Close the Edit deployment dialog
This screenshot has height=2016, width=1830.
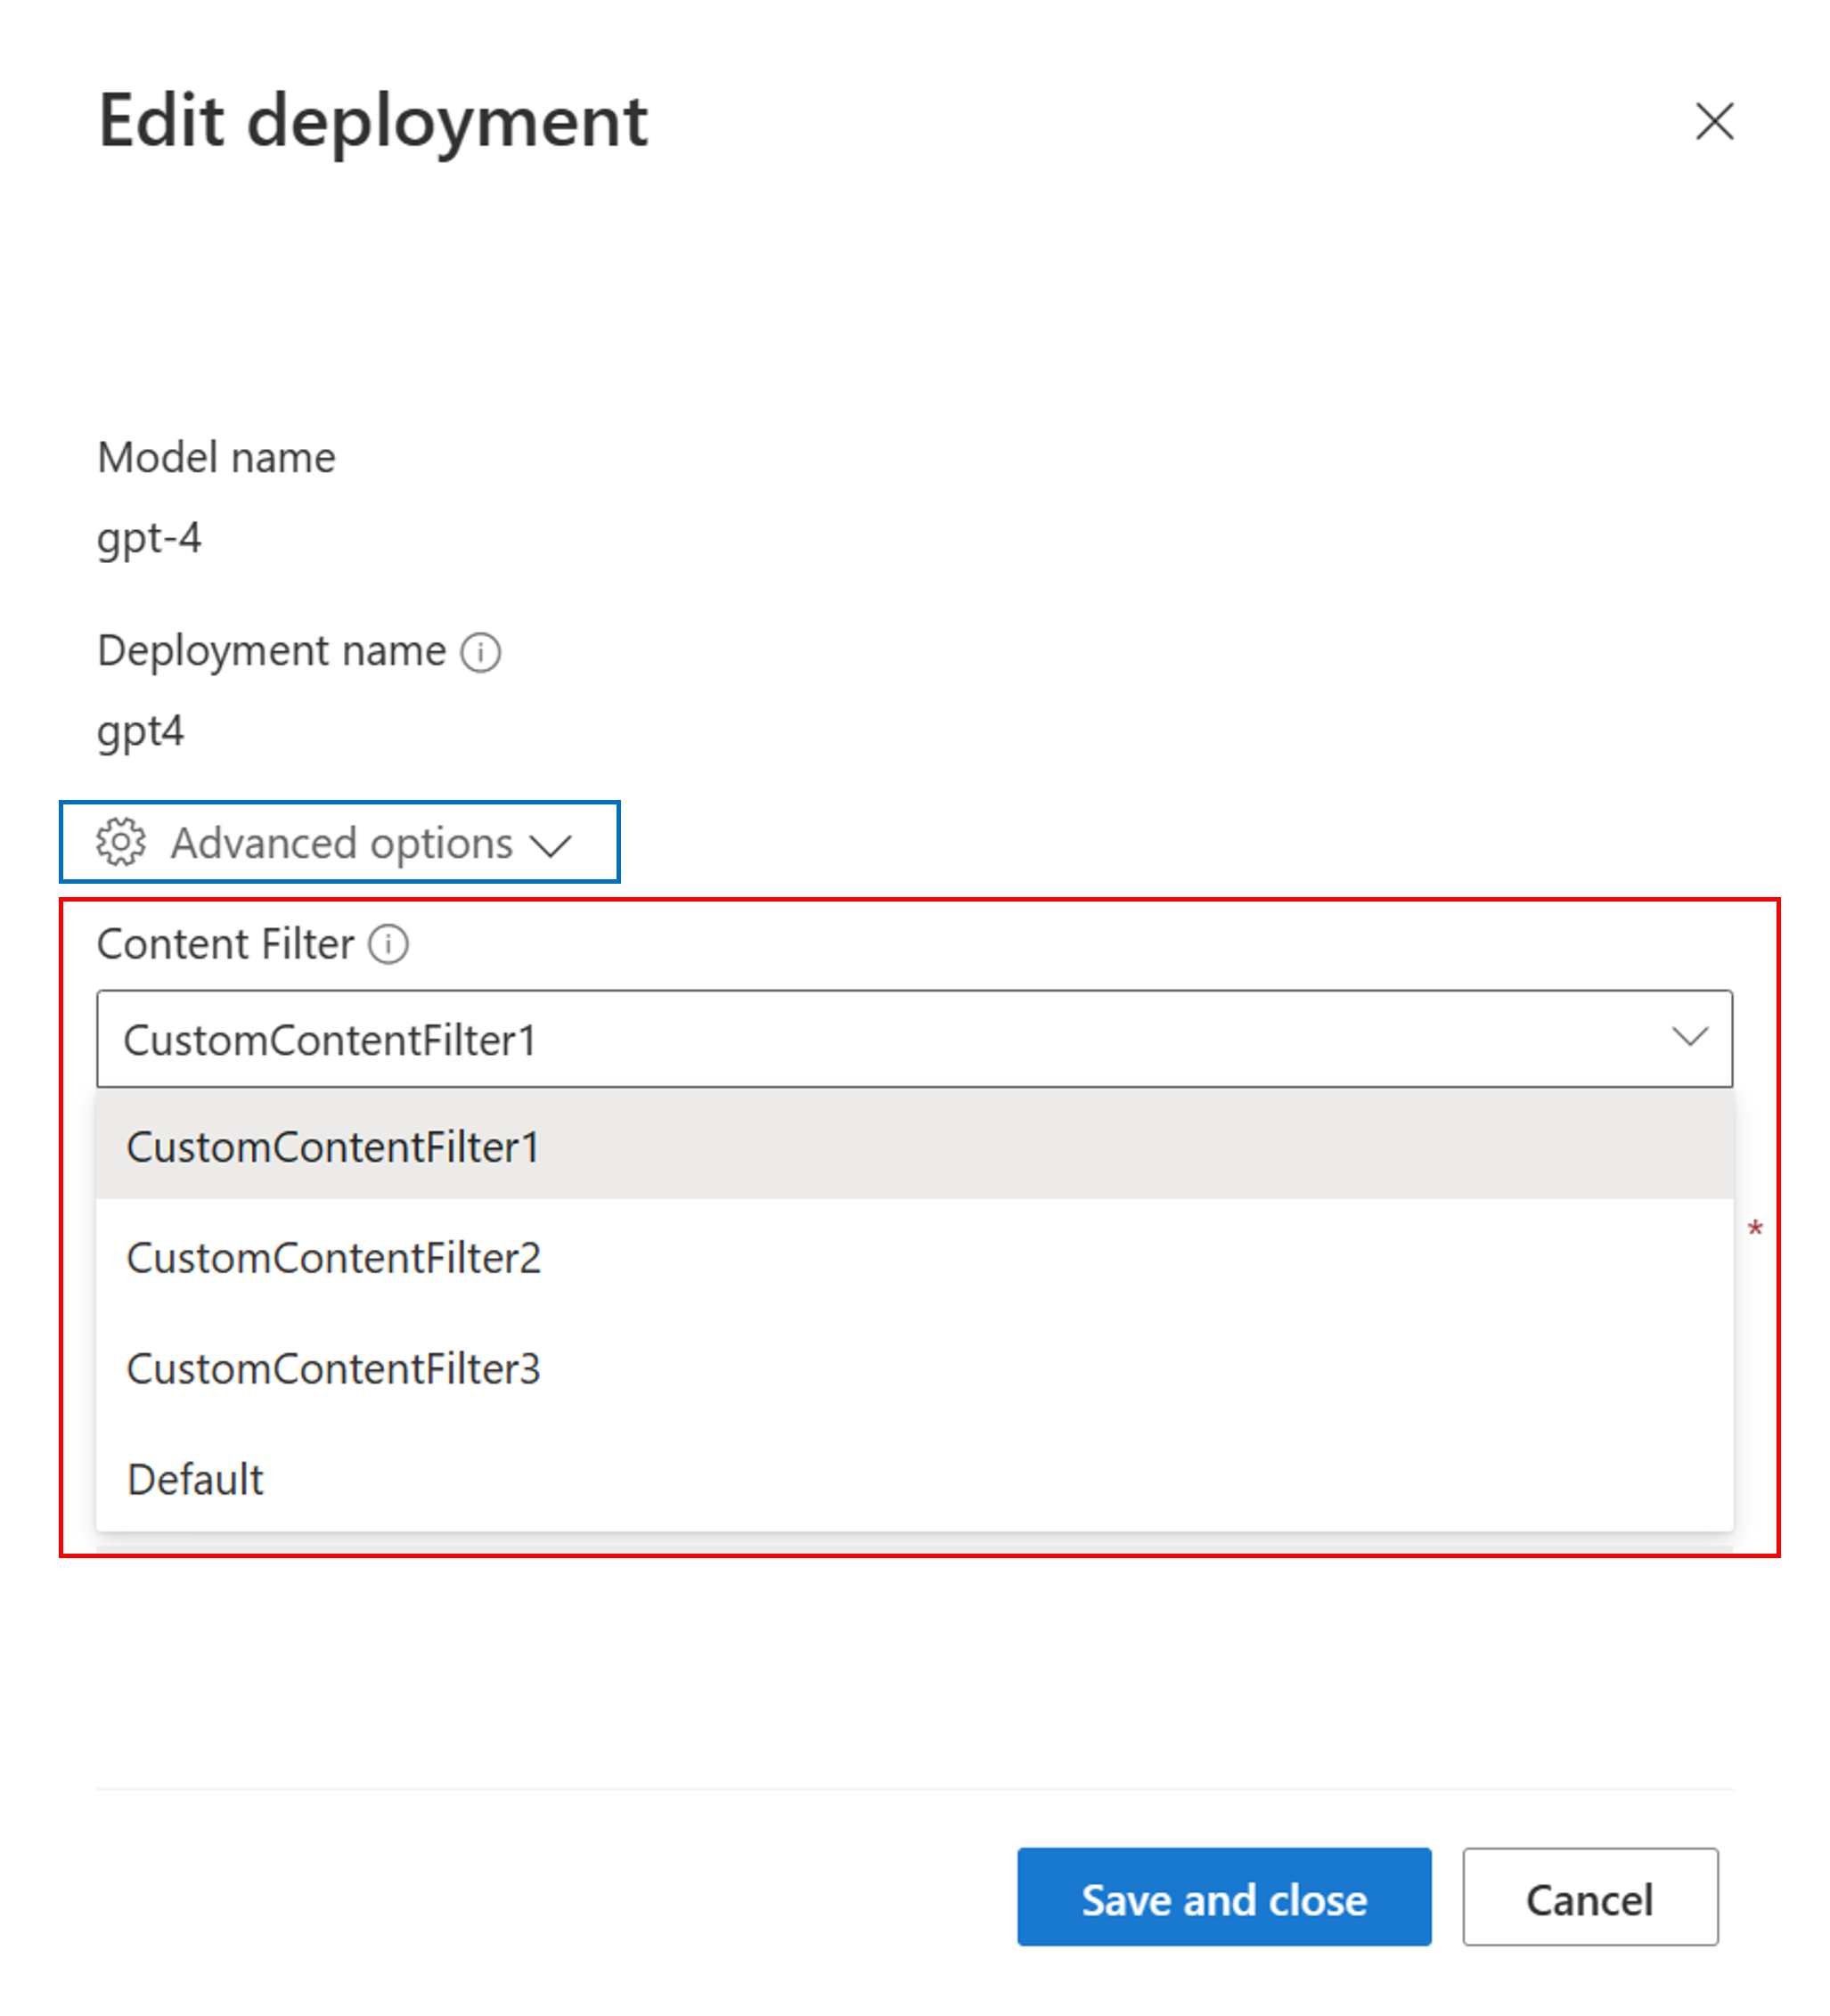(x=1714, y=121)
